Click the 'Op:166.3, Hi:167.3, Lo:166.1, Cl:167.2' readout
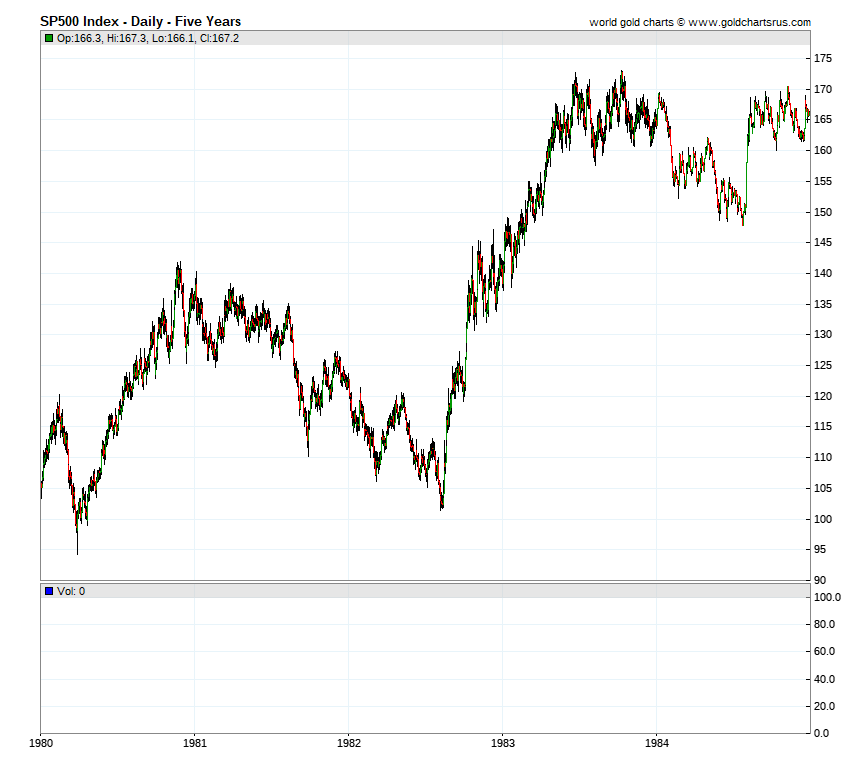Image resolution: width=850 pixels, height=769 pixels. (148, 38)
